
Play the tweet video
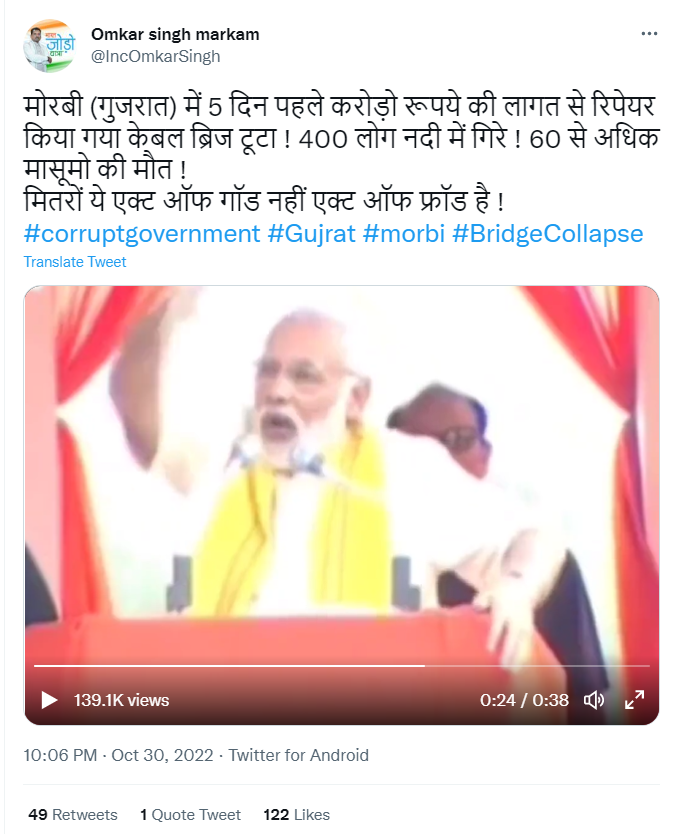pyautogui.click(x=49, y=700)
